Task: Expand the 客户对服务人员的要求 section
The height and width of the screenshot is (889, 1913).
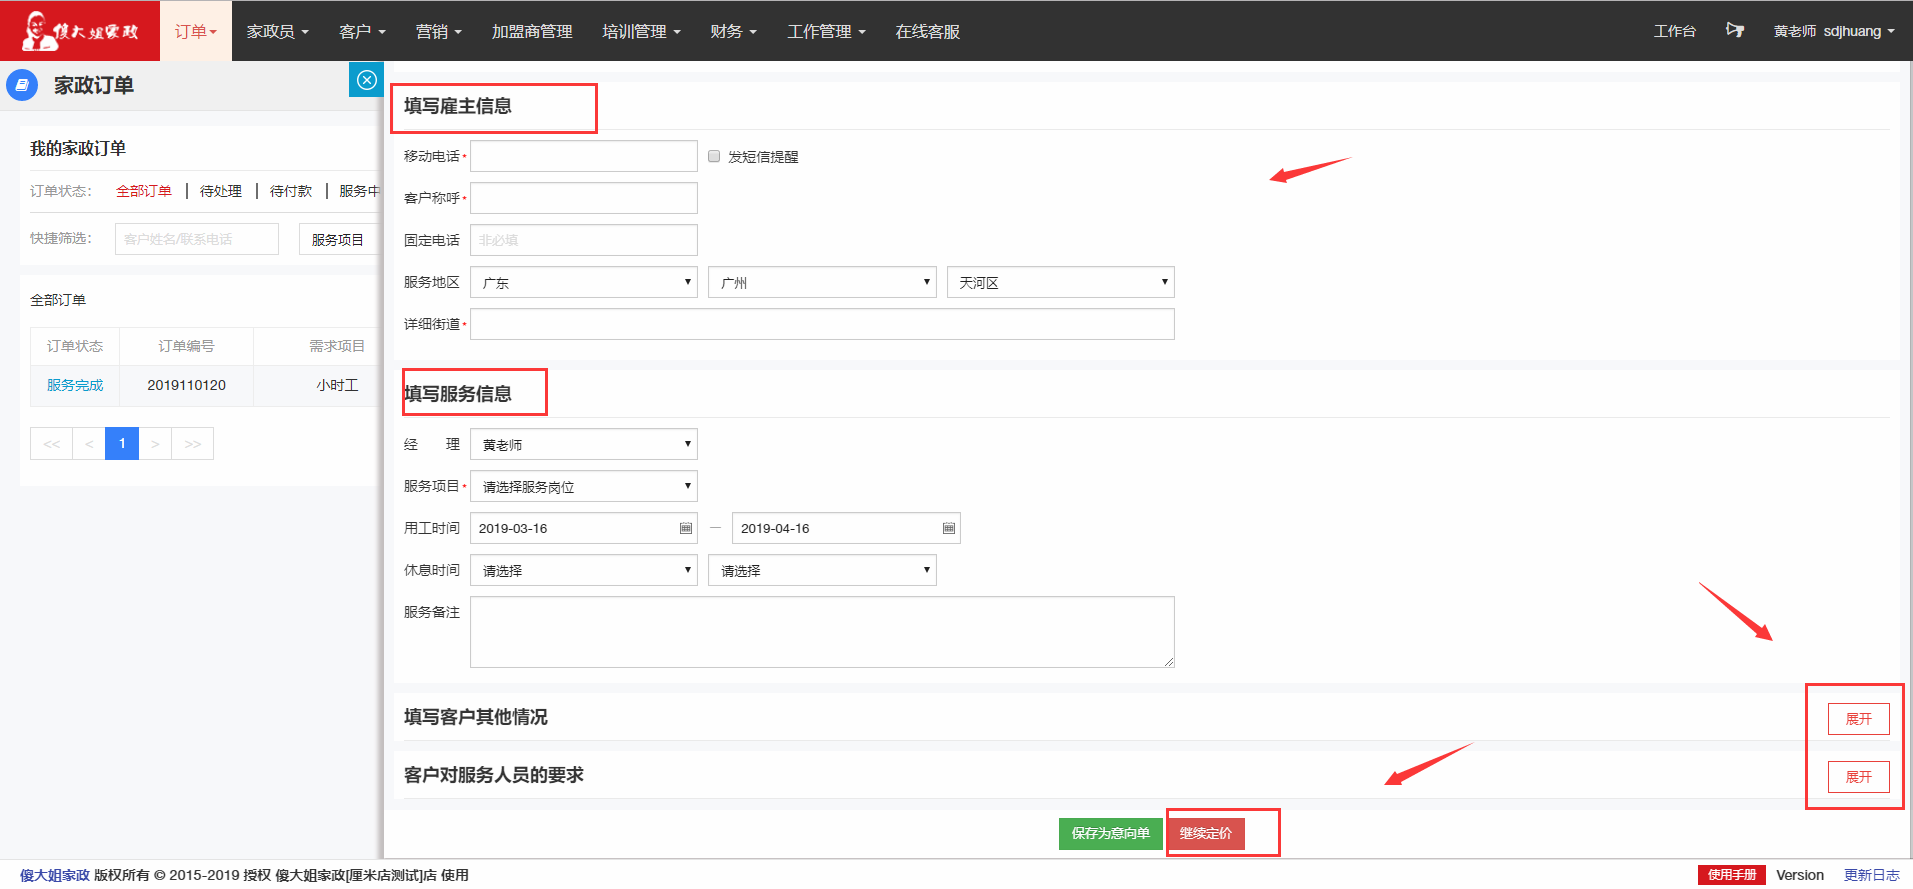Action: (x=1858, y=777)
